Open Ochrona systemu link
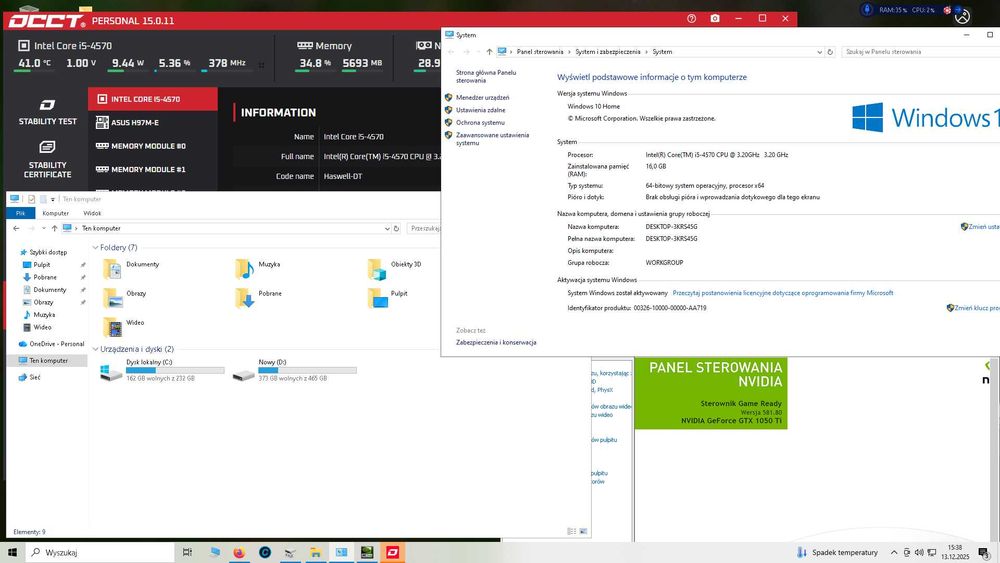 pos(480,122)
